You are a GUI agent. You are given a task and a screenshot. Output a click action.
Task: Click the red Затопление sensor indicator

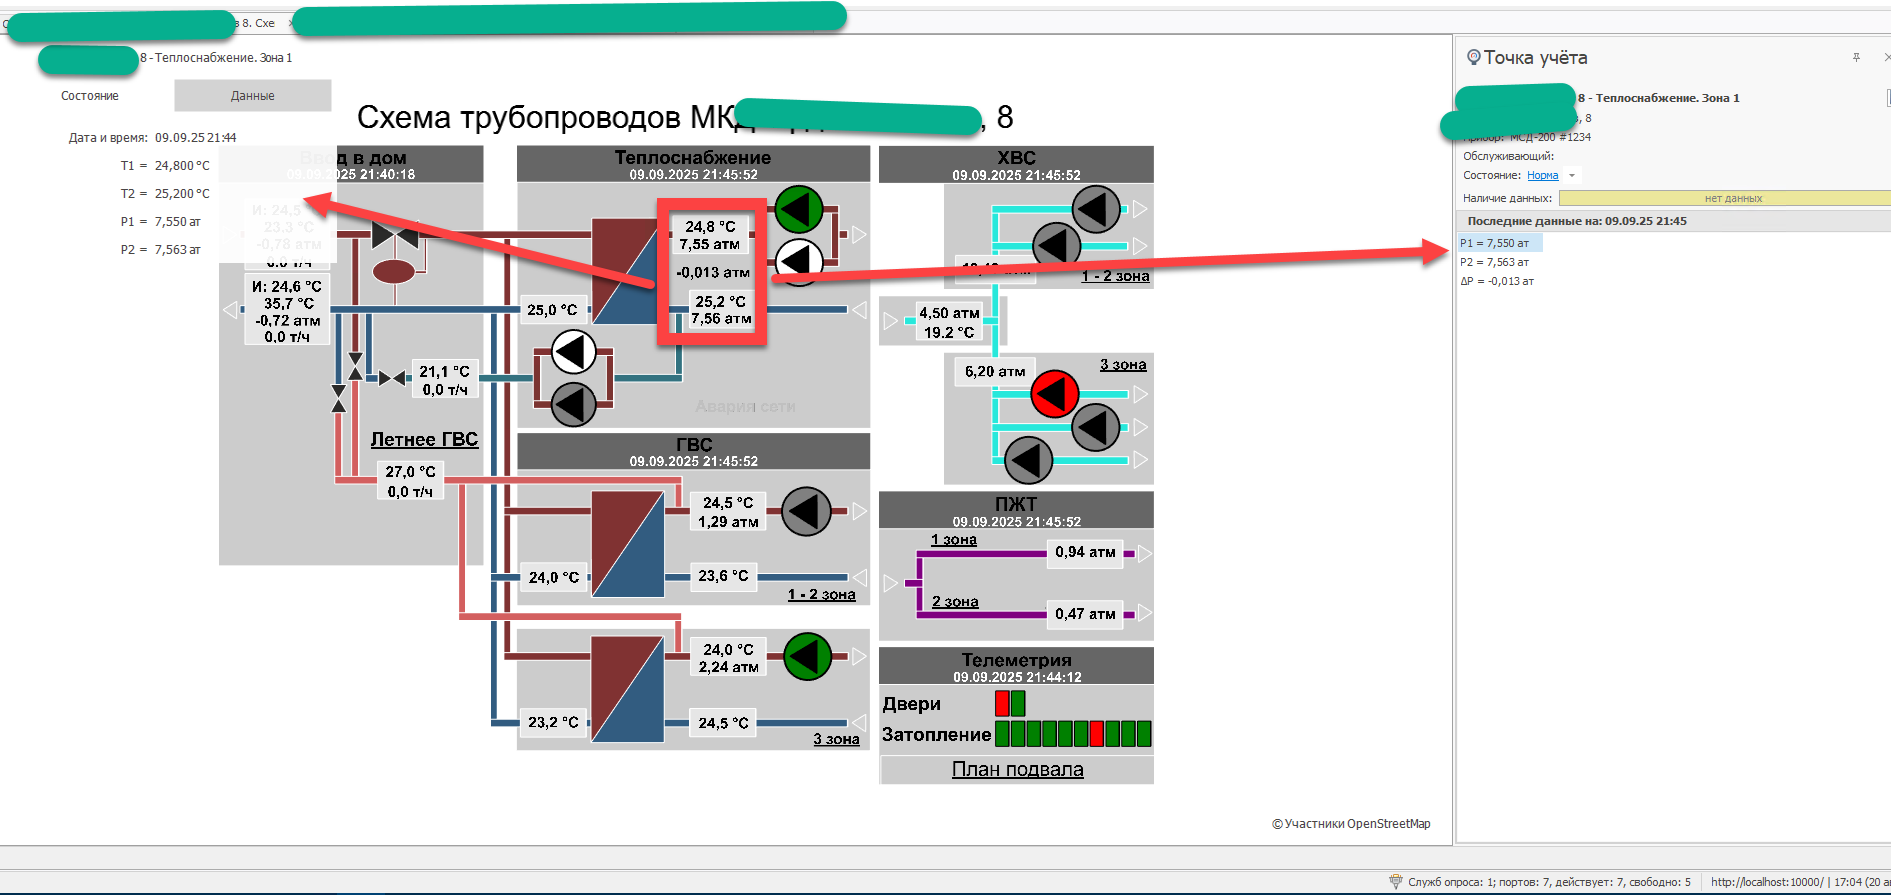pyautogui.click(x=1097, y=734)
